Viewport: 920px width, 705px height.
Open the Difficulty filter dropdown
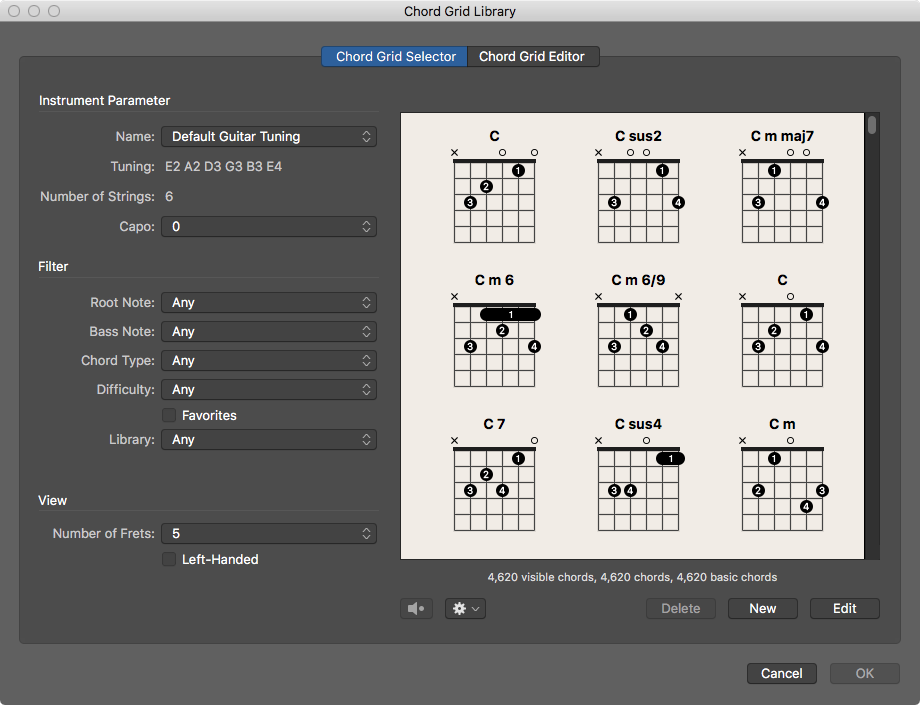pos(268,389)
